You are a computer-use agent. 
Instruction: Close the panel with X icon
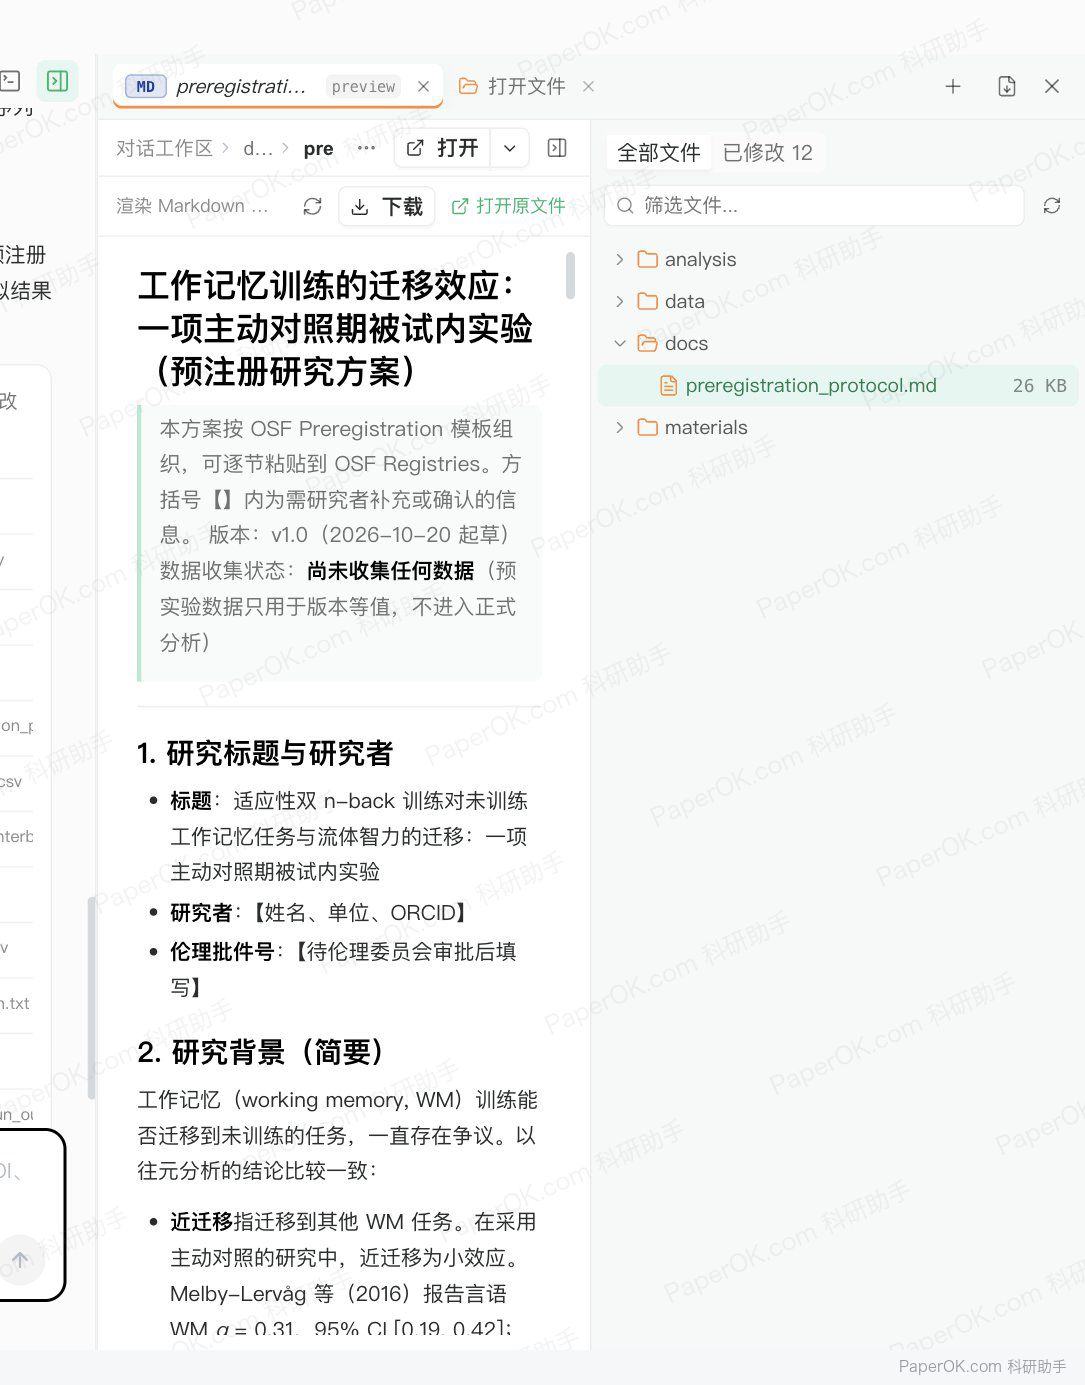(1052, 87)
